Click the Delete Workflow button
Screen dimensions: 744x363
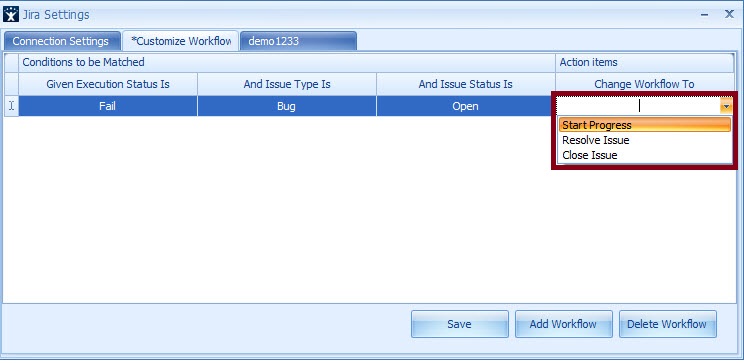click(667, 324)
